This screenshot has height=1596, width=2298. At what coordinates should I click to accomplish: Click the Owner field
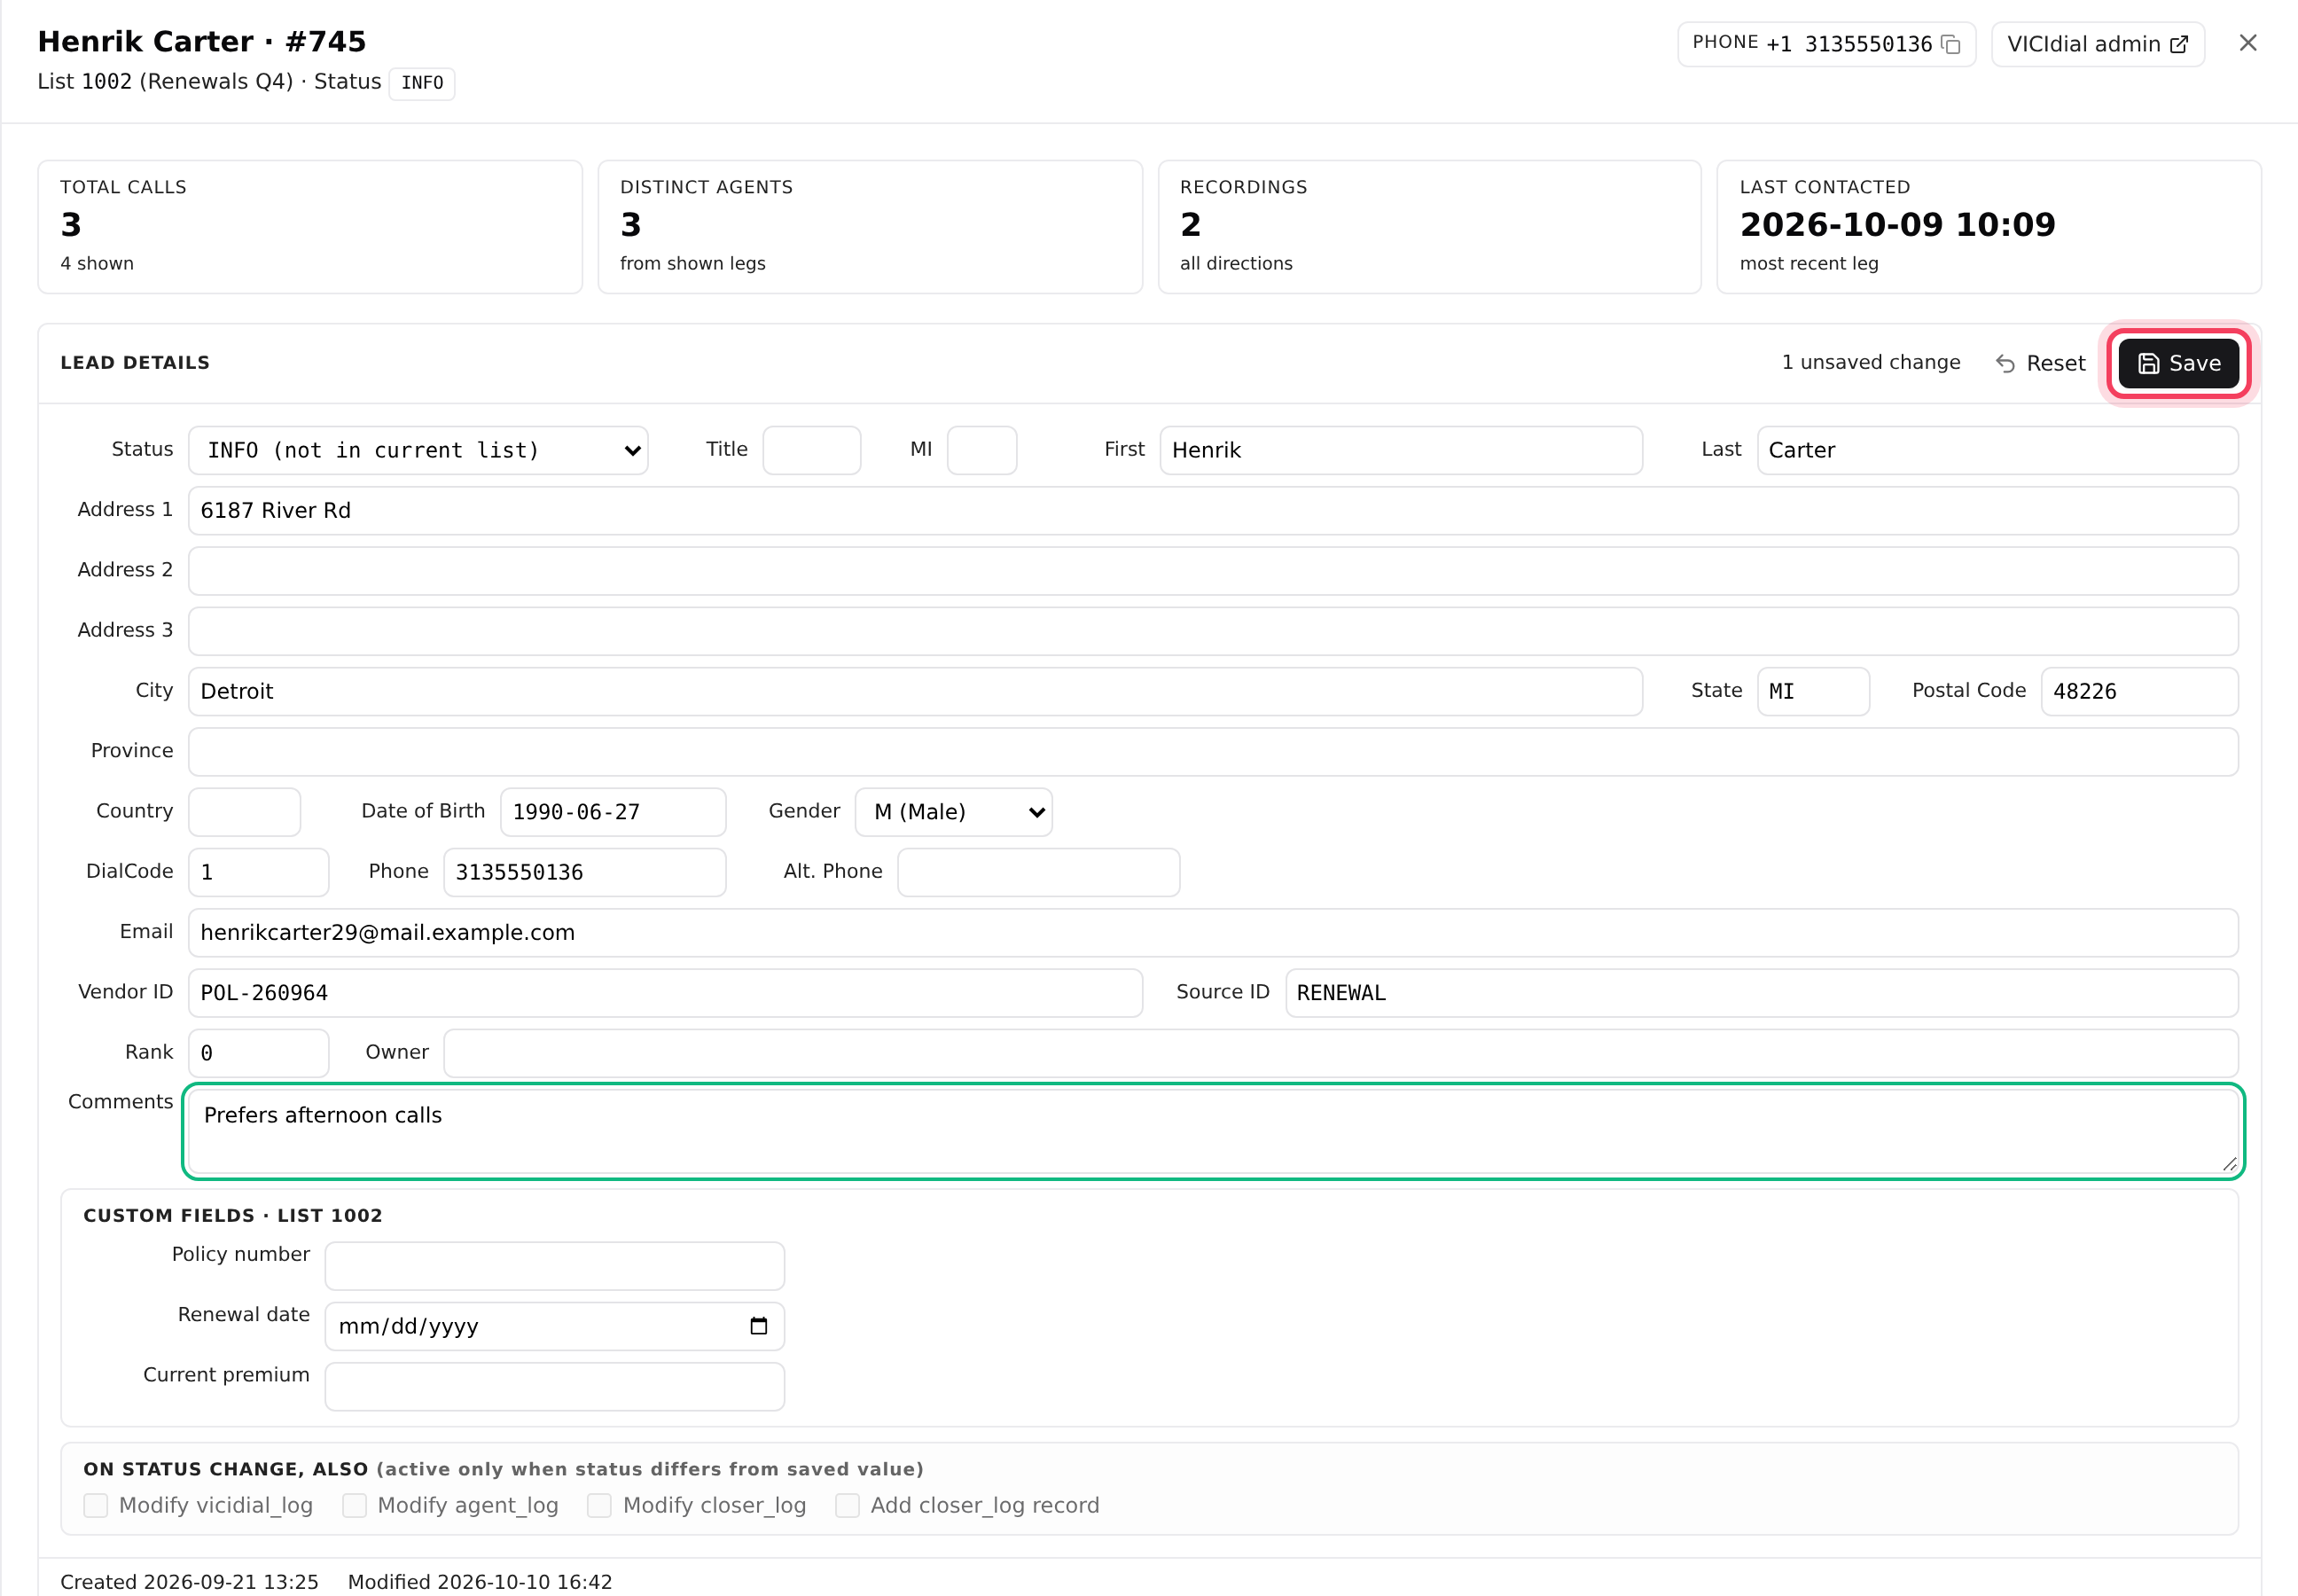click(x=1340, y=1053)
